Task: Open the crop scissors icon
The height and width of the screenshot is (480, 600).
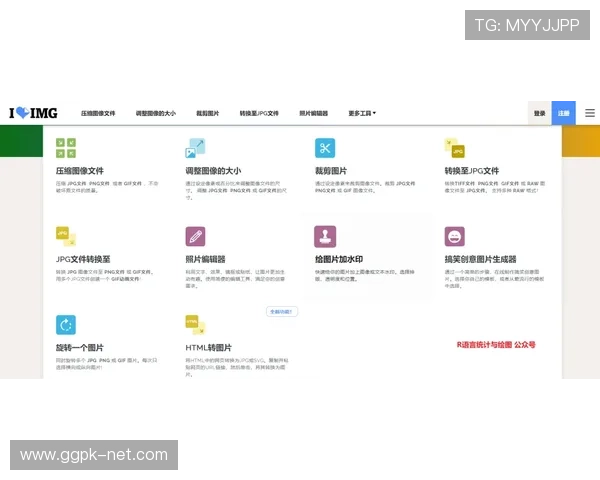Action: tap(325, 148)
